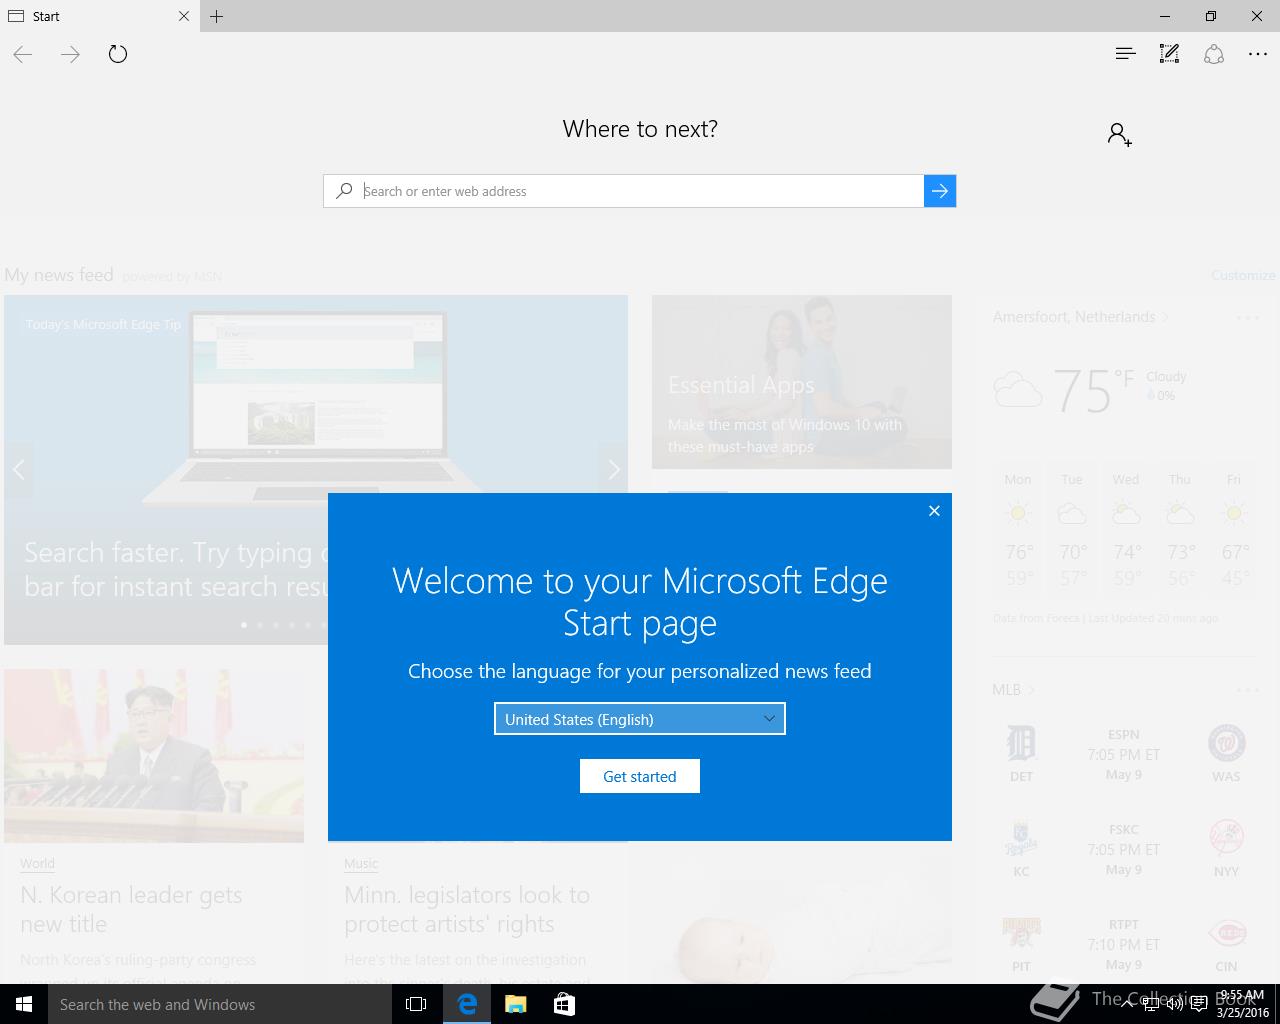Click the blue go arrow button
The image size is (1280, 1024).
click(x=940, y=191)
